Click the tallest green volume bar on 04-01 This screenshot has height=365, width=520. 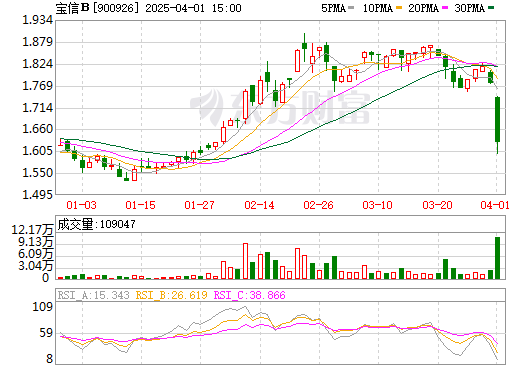tap(497, 258)
